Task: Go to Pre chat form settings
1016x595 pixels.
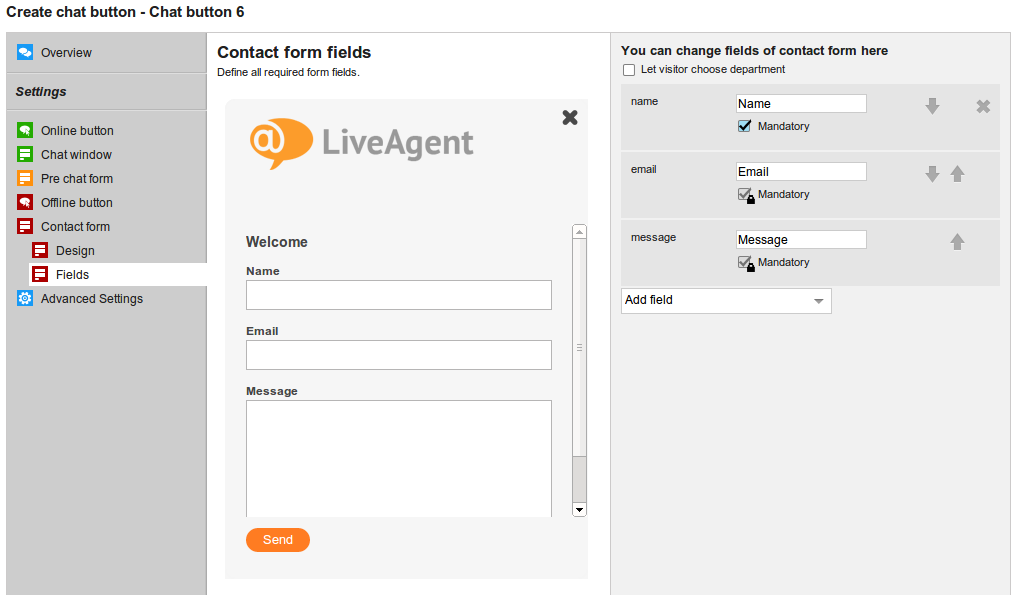Action: point(76,179)
